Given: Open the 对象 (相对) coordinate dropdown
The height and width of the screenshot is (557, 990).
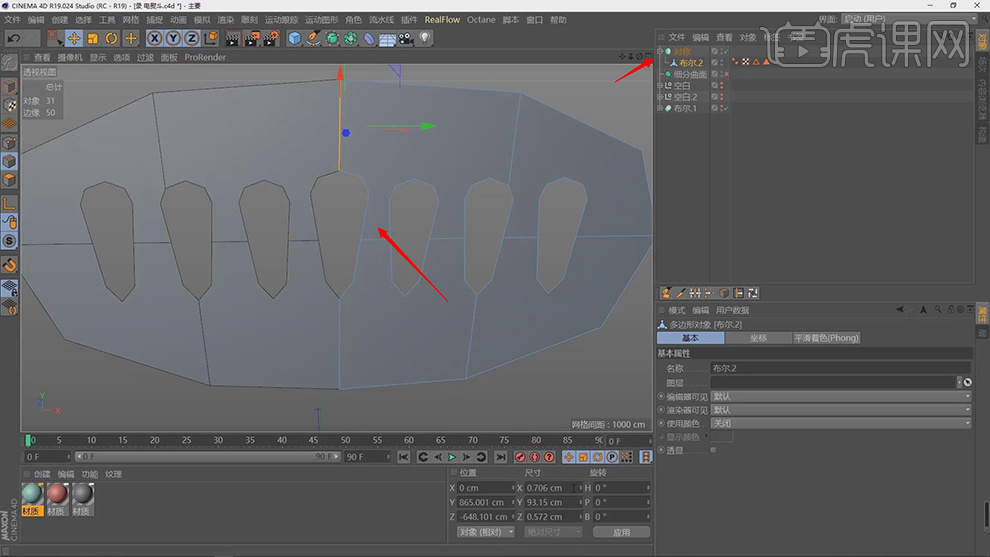Looking at the screenshot, I should [486, 532].
